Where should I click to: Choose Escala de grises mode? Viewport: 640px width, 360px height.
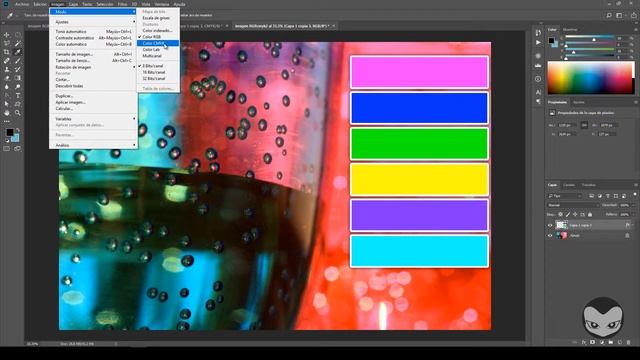tap(158, 18)
